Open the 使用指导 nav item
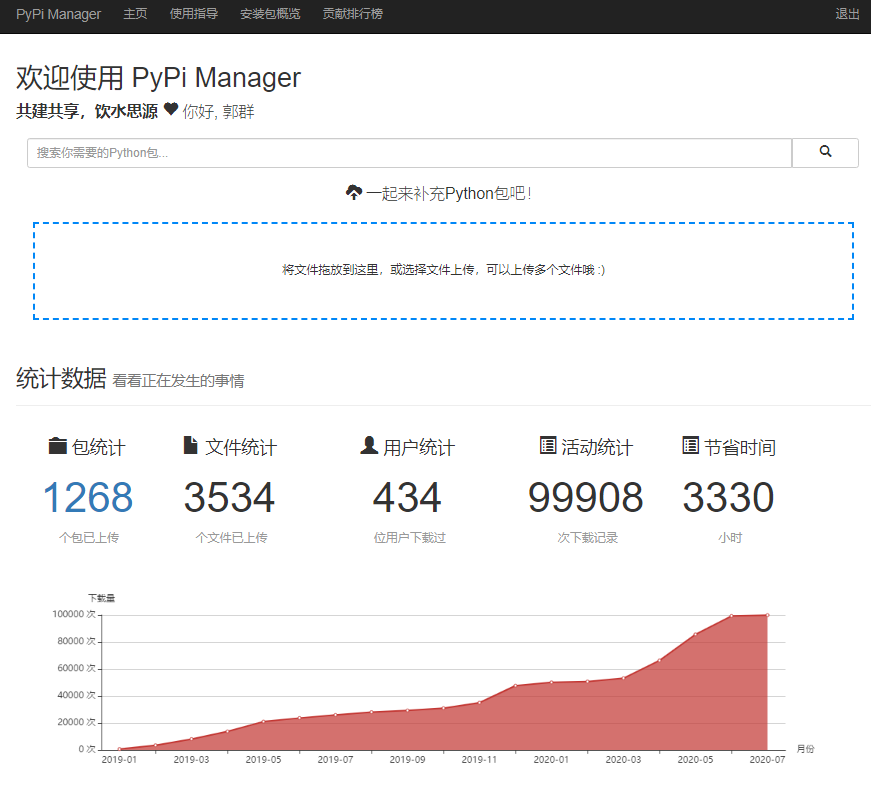 194,14
